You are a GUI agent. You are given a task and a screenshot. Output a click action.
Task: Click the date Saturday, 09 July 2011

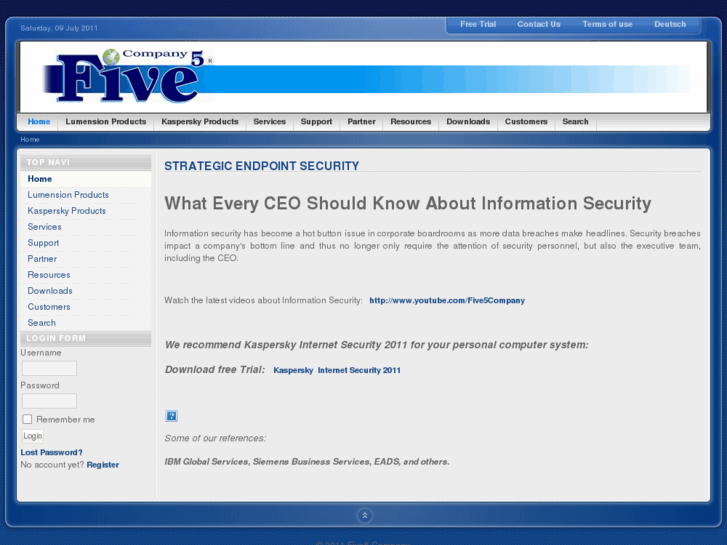[59, 28]
